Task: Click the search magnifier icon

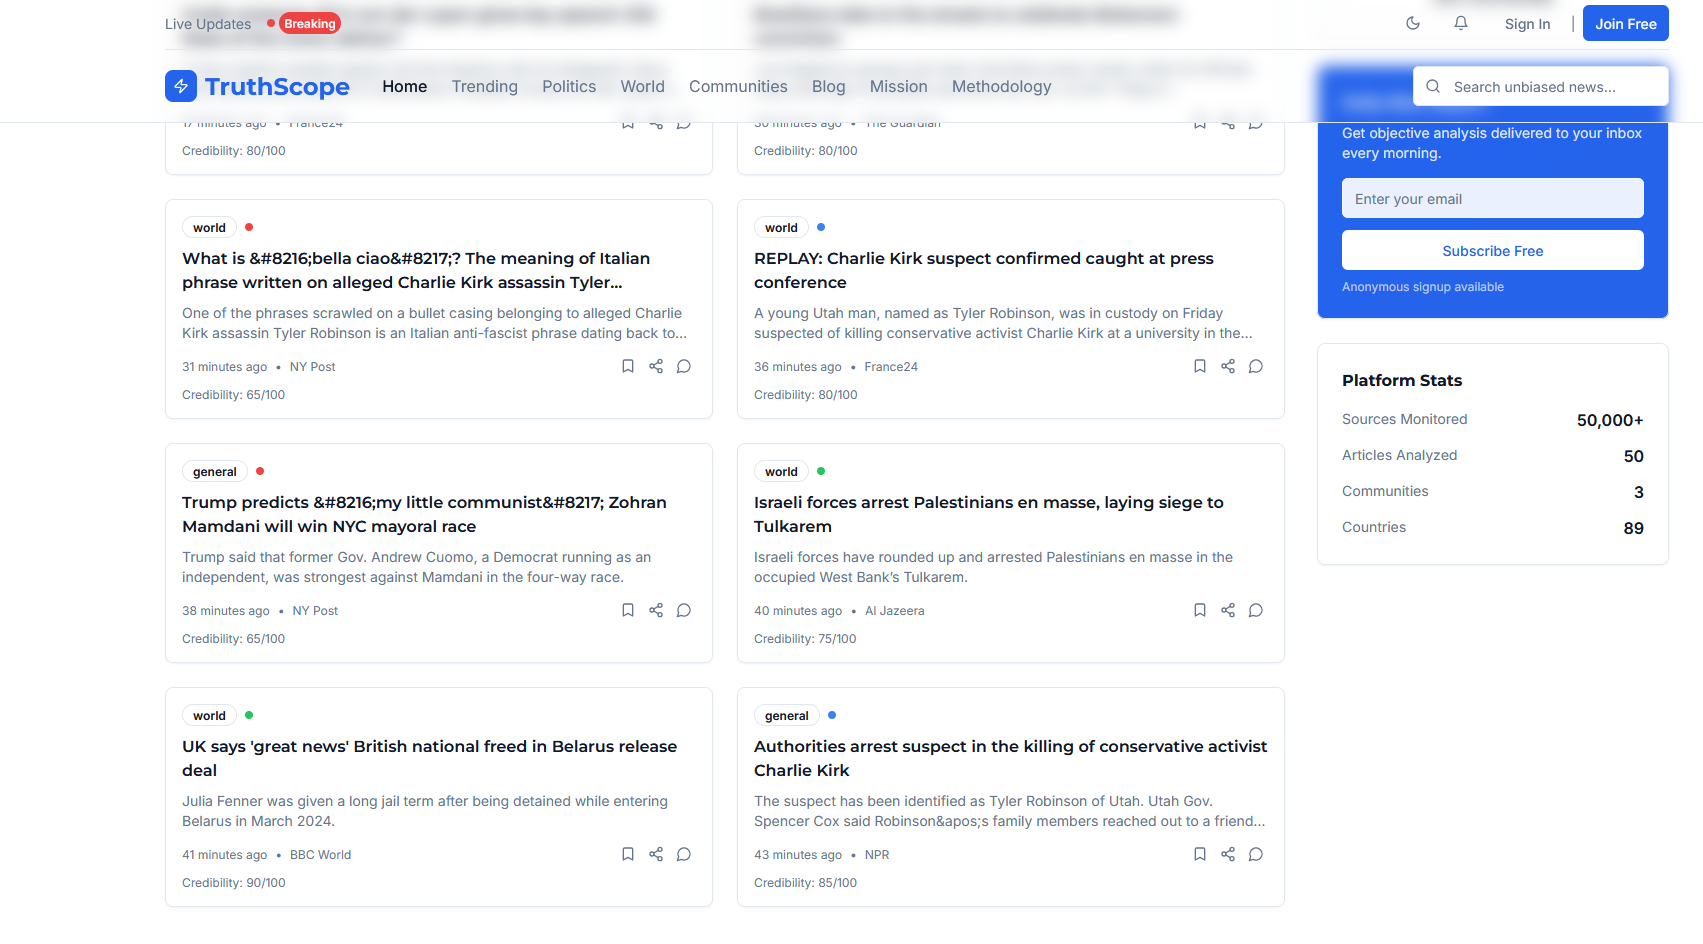Action: pos(1433,86)
